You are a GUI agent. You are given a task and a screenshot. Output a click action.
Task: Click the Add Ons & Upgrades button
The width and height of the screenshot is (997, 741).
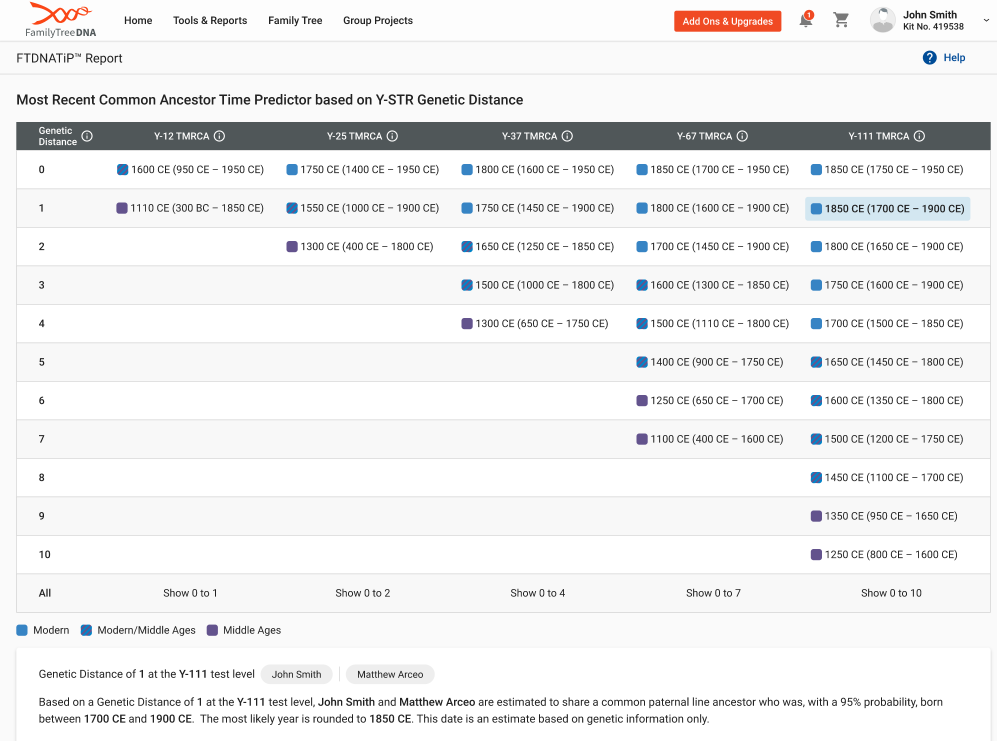727,20
